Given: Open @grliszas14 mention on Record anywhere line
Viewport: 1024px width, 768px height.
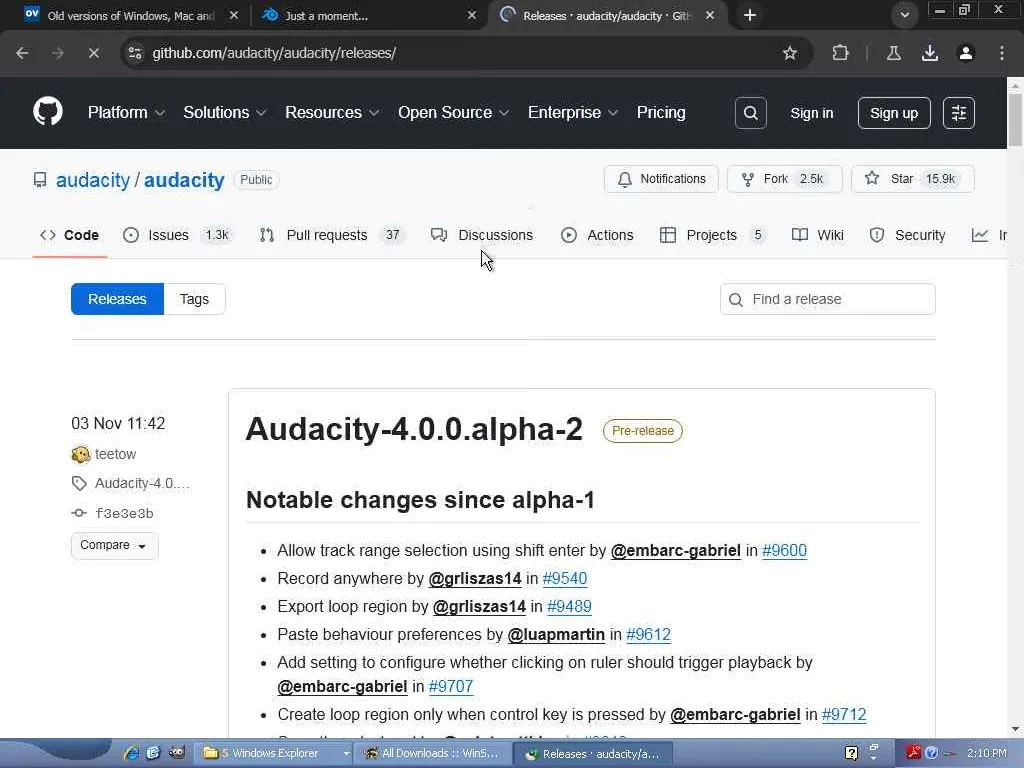Looking at the screenshot, I should click(475, 579).
